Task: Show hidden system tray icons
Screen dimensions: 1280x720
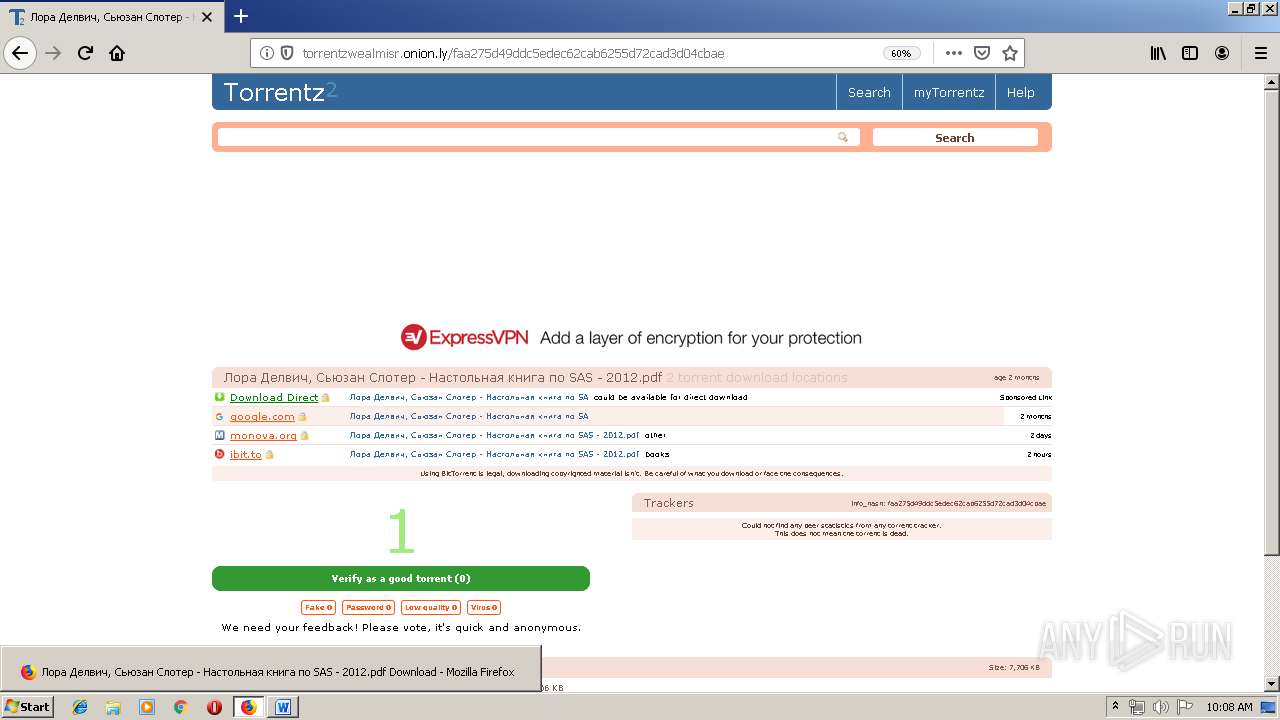Action: tap(1115, 707)
